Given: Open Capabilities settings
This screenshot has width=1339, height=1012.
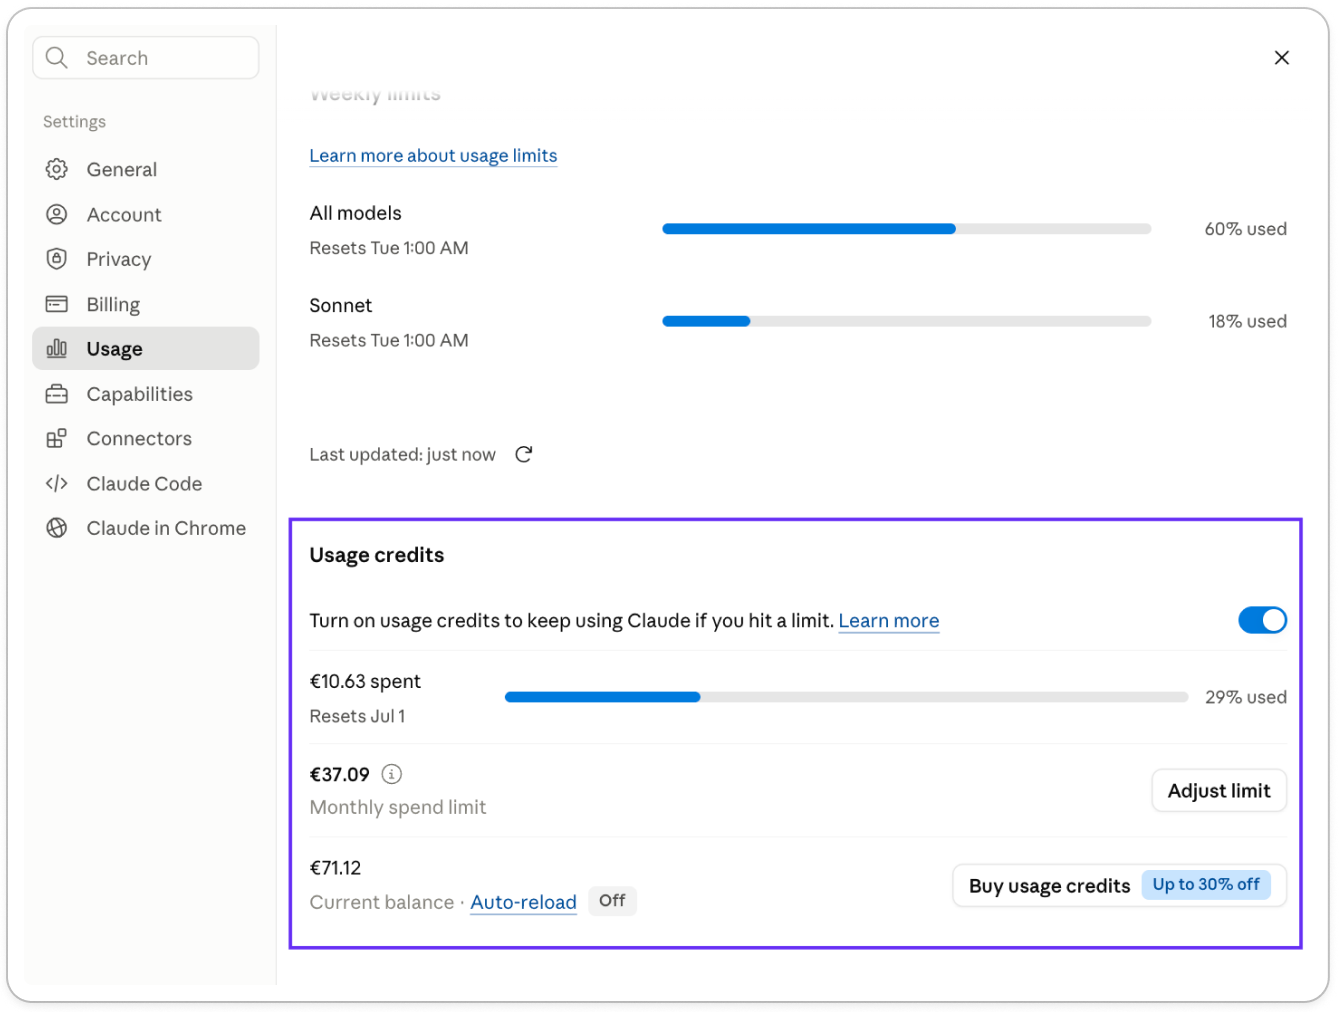Looking at the screenshot, I should pyautogui.click(x=146, y=394).
